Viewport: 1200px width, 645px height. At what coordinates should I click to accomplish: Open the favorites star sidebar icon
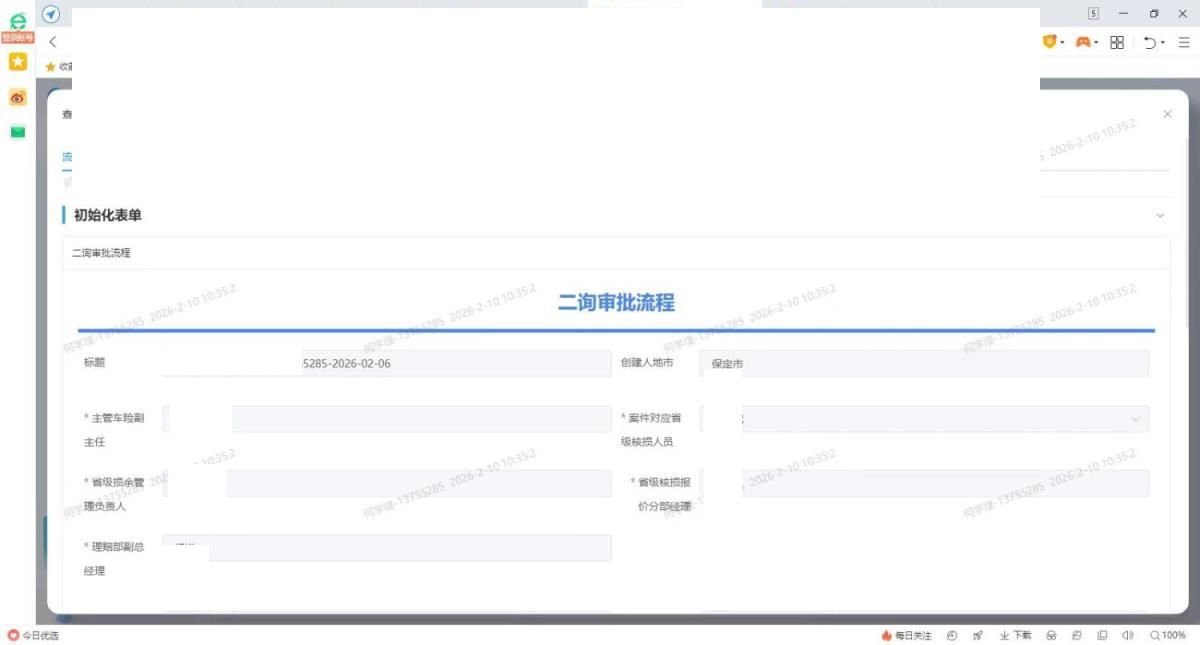pos(17,62)
